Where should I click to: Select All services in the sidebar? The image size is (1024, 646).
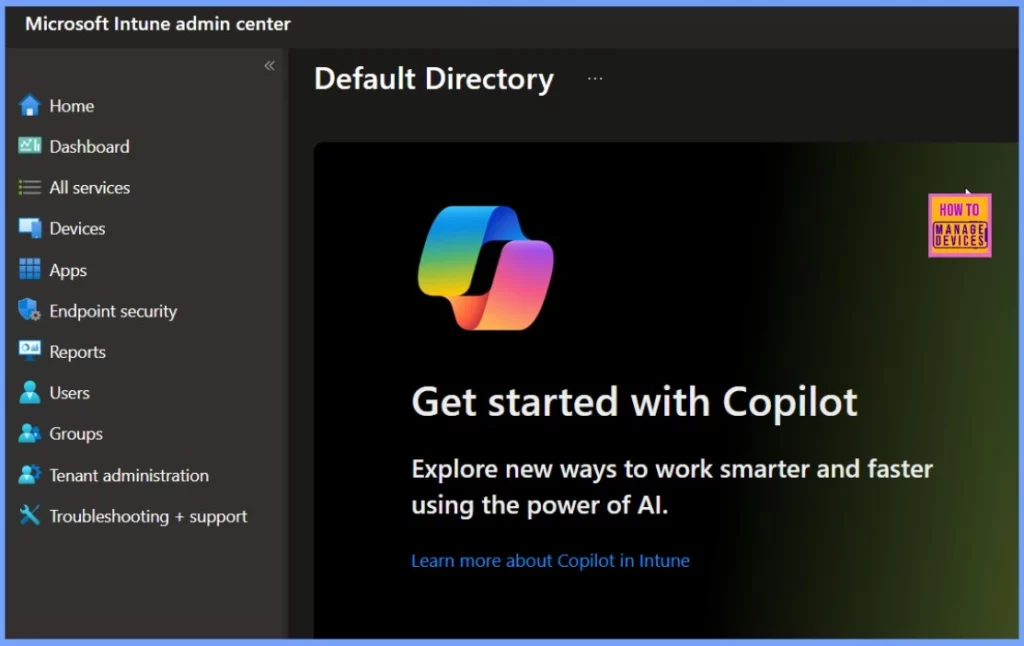coord(90,187)
